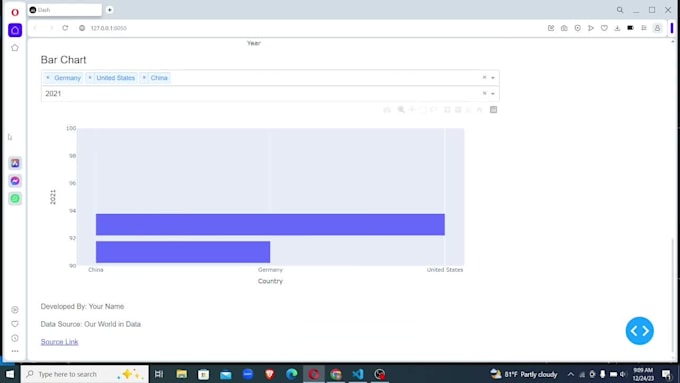Click the snapshot camera icon in the address bar
The width and height of the screenshot is (680, 383).
pos(564,28)
